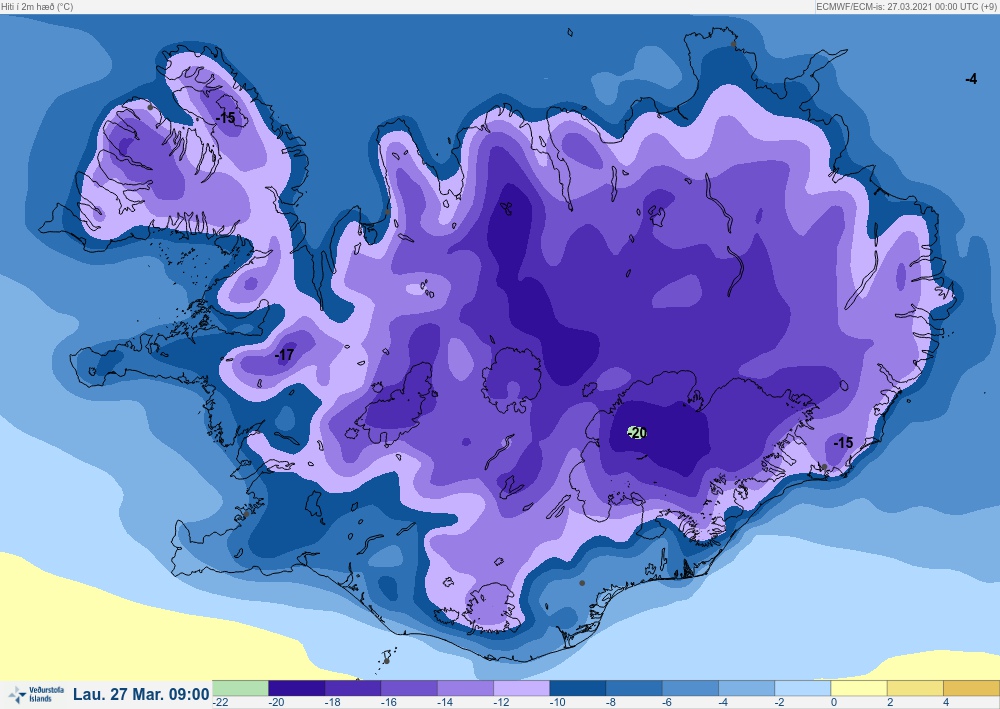Image resolution: width=1000 pixels, height=709 pixels.
Task: Click the -6 legend scale value
Action: point(666,703)
